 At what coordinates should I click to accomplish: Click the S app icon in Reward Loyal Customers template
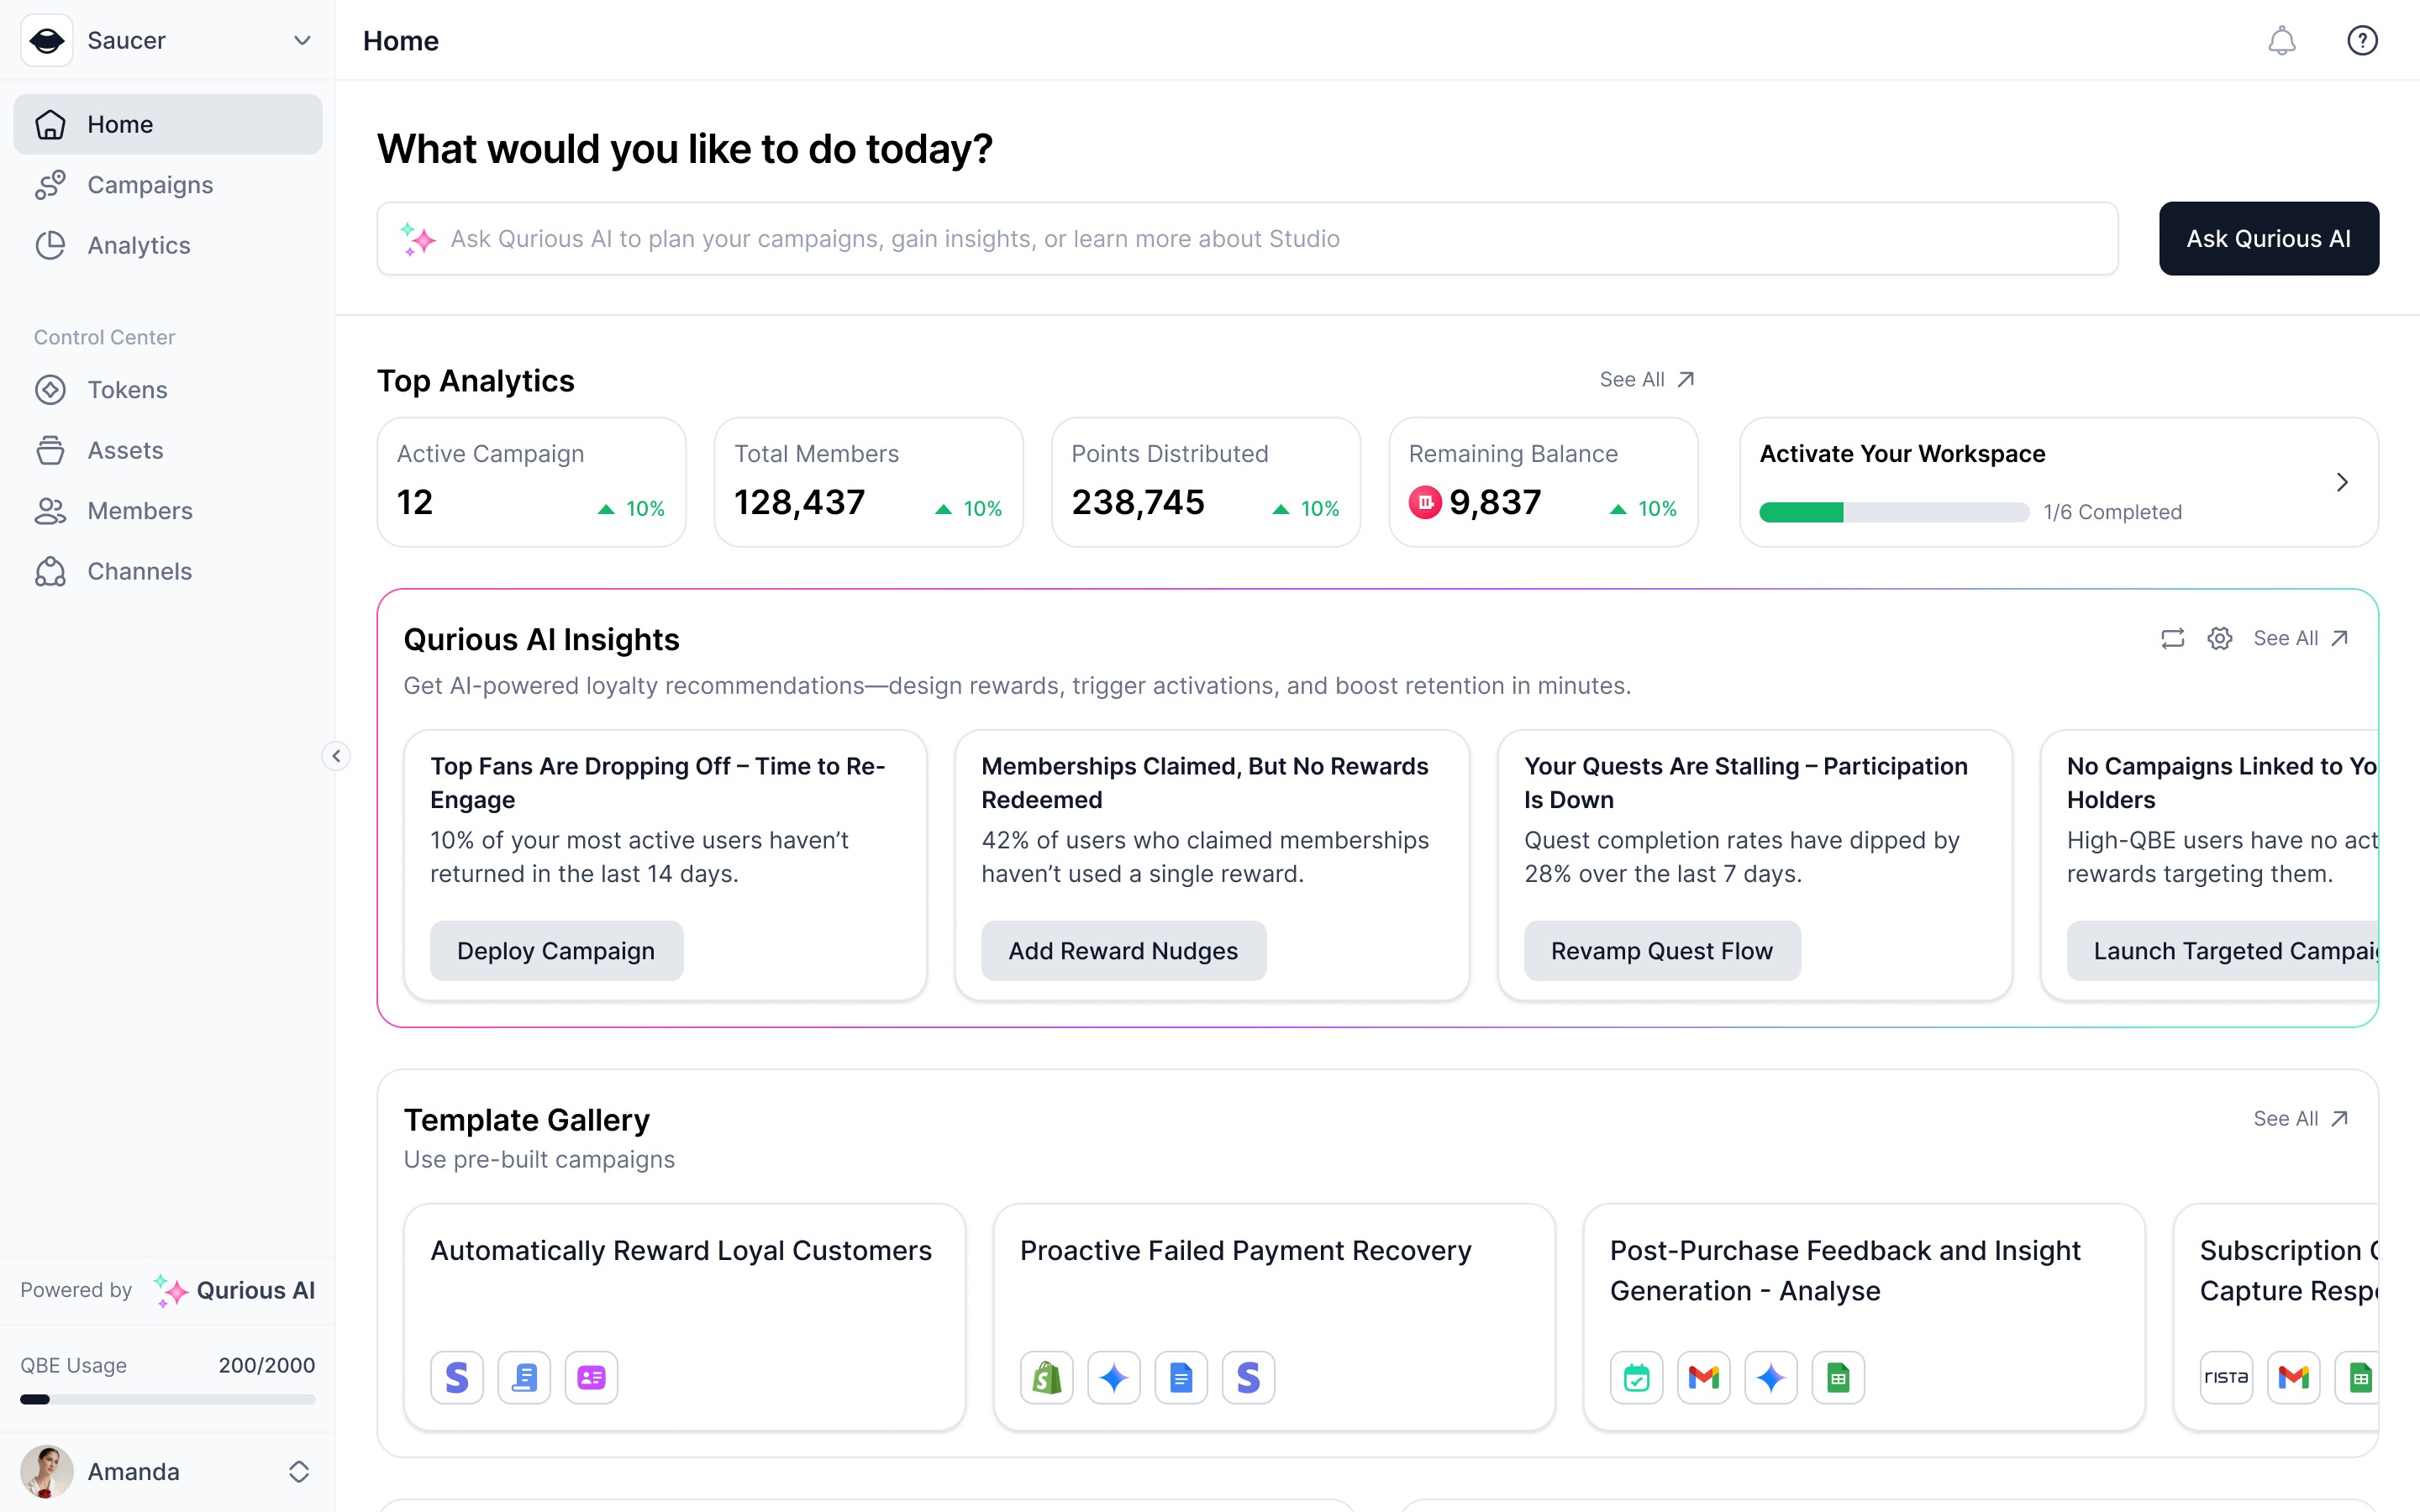457,1378
